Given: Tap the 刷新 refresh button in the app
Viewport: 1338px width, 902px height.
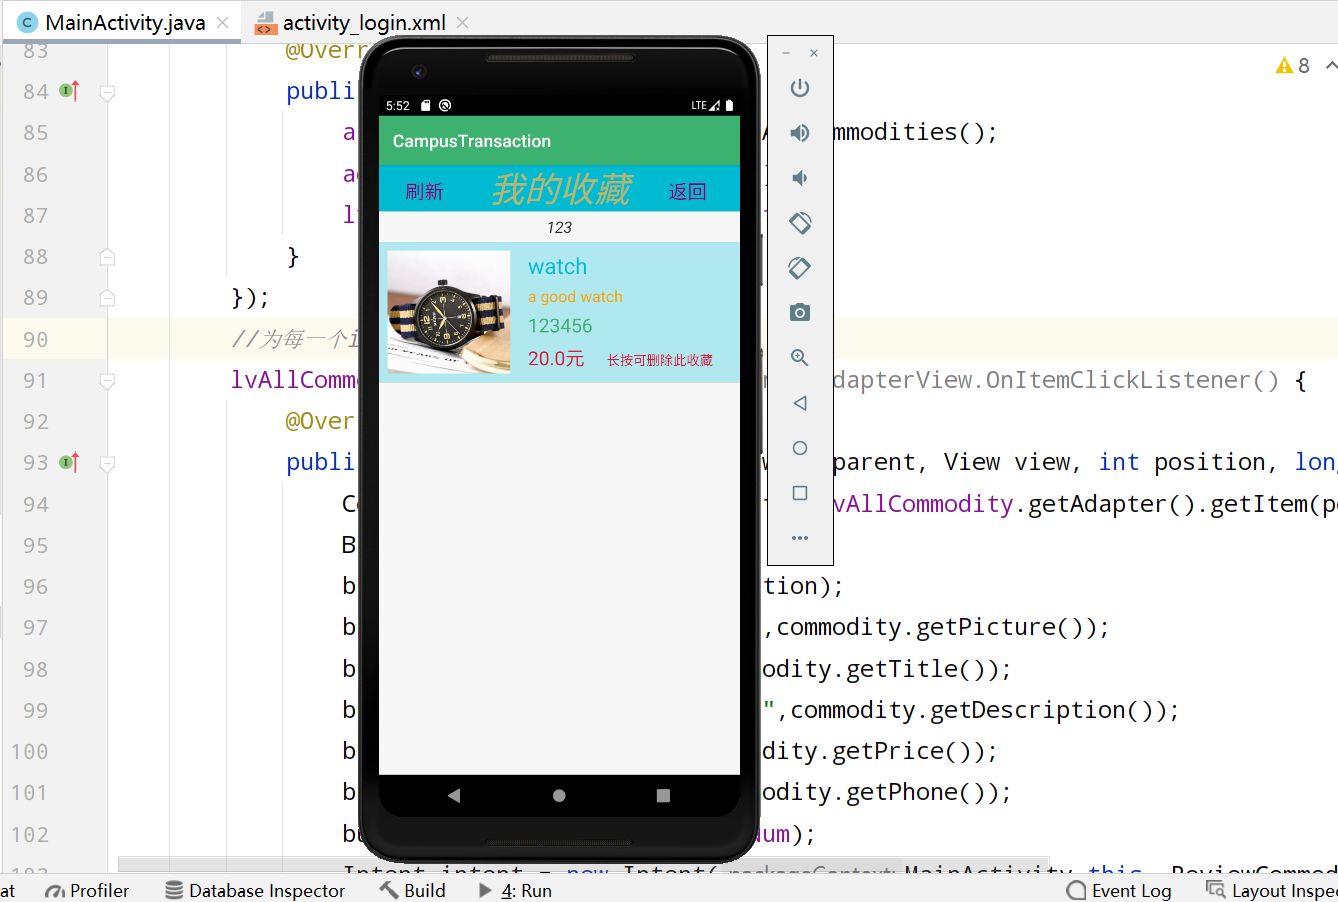Looking at the screenshot, I should click(424, 191).
